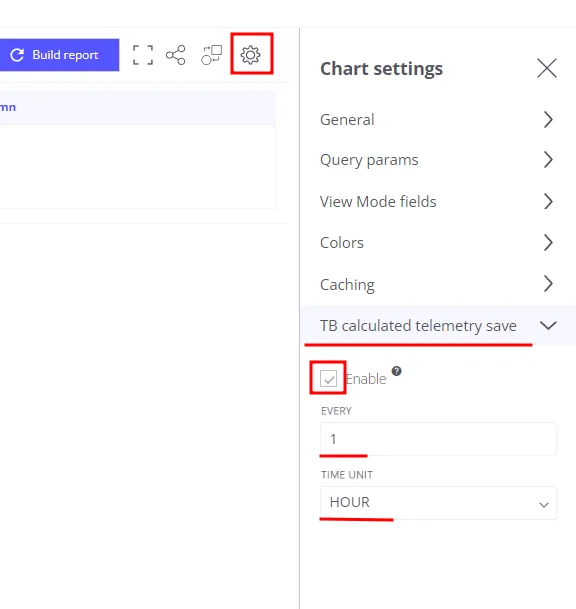Expand the Caching section chevron

[548, 284]
